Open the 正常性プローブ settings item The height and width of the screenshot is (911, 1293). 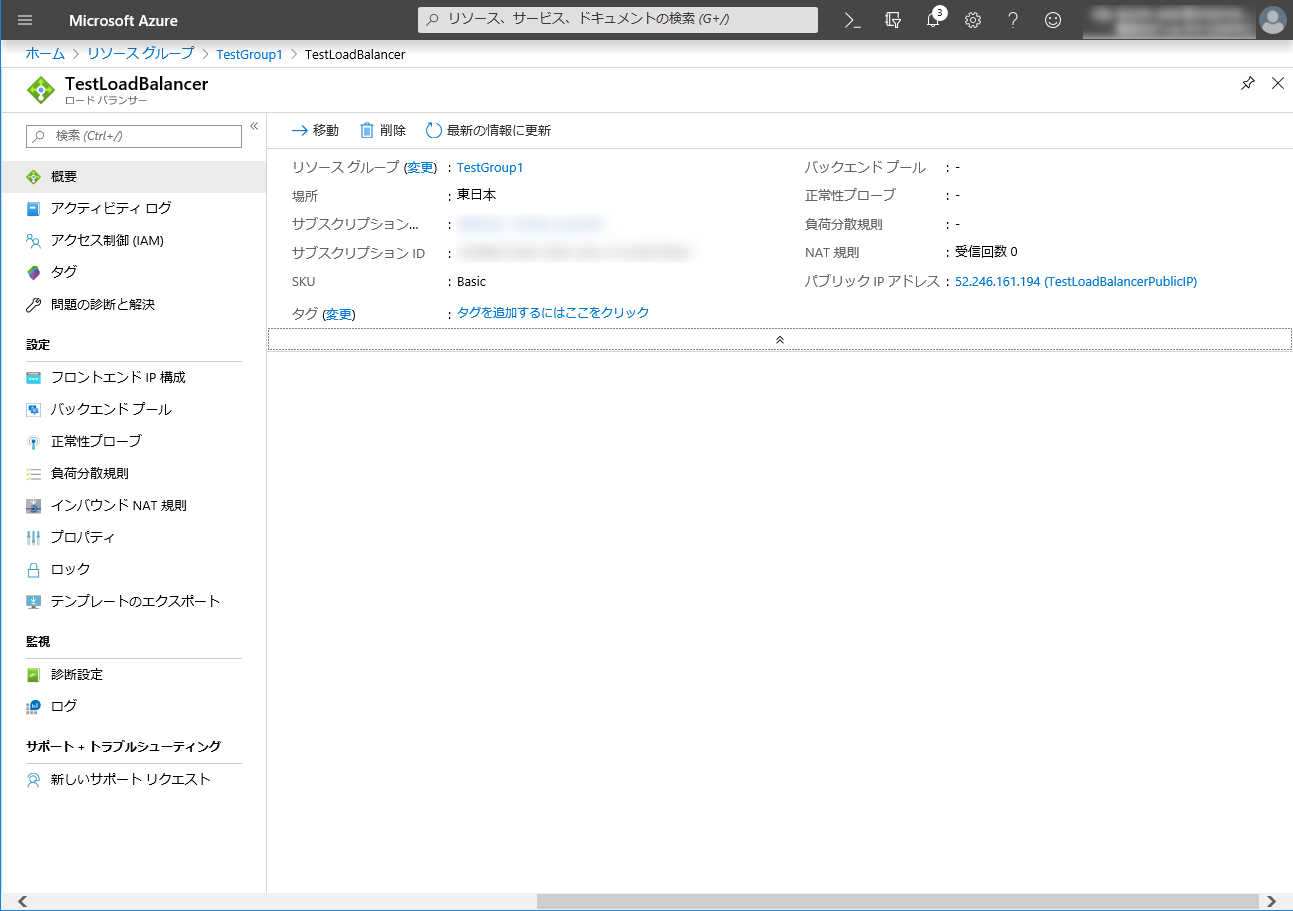click(96, 441)
